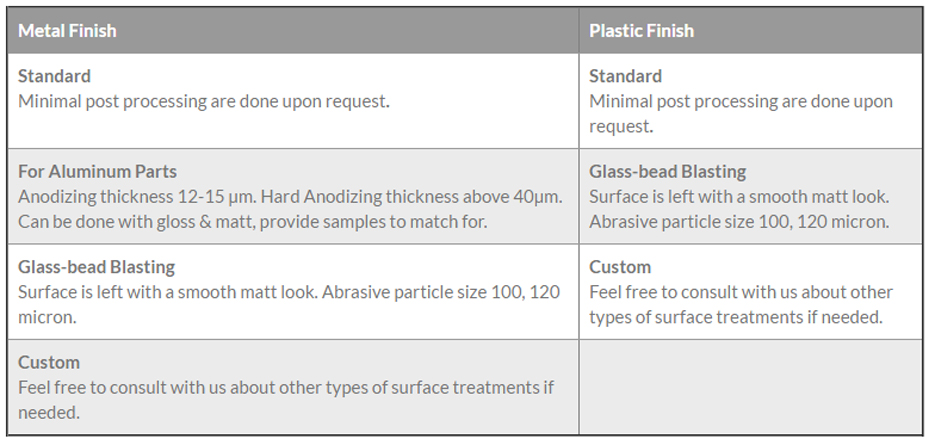Click Glass-bead Blasting heading in Metal Finish column

(96, 267)
